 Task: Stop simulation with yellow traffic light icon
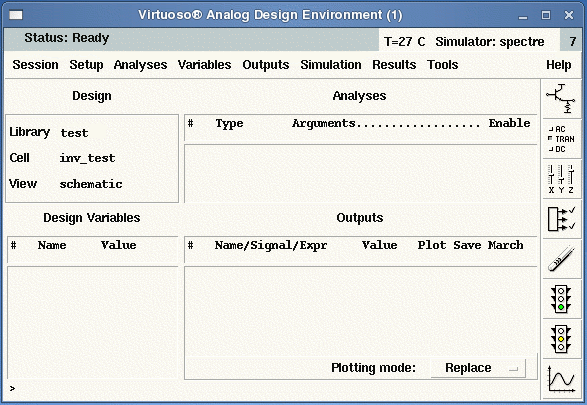pyautogui.click(x=561, y=339)
